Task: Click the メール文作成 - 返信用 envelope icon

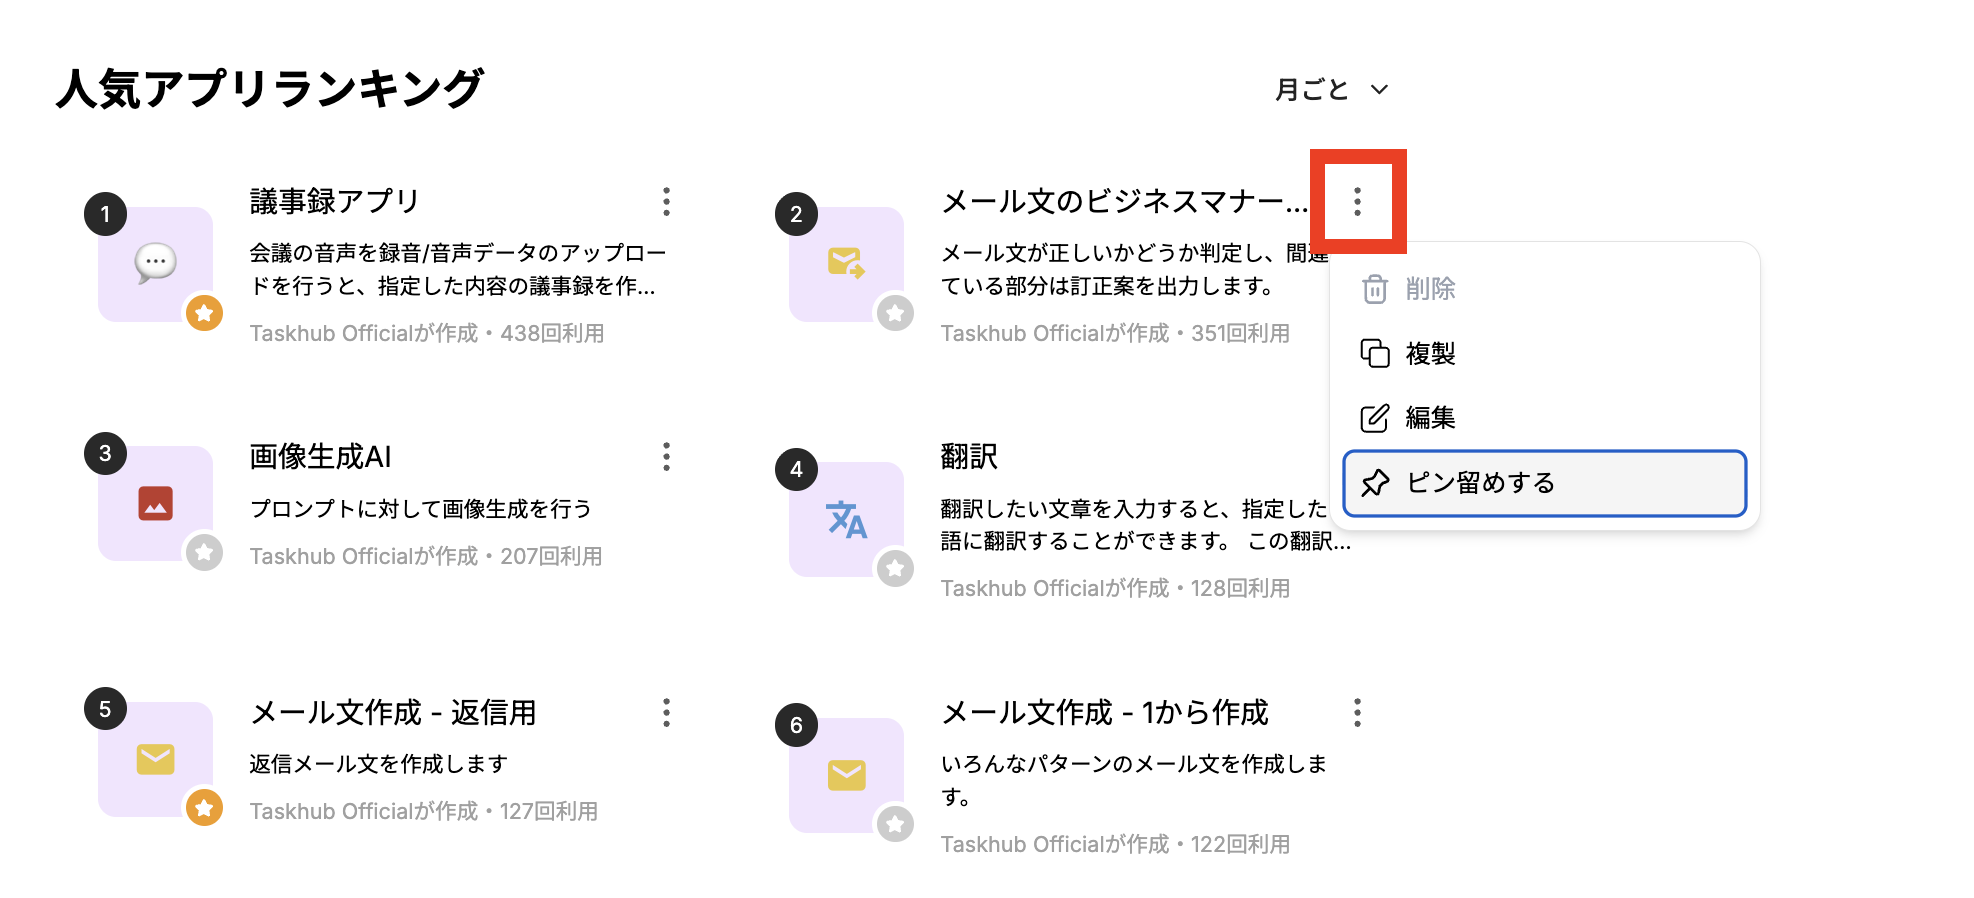Action: (x=155, y=759)
